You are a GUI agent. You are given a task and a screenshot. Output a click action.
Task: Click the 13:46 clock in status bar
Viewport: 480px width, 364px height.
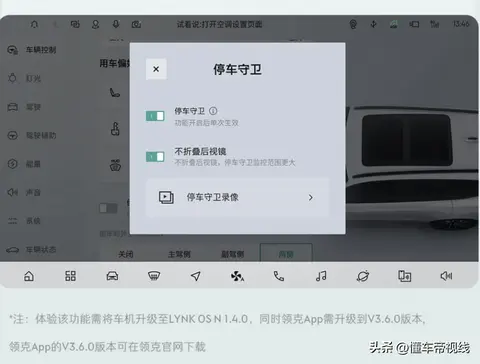[x=461, y=24]
